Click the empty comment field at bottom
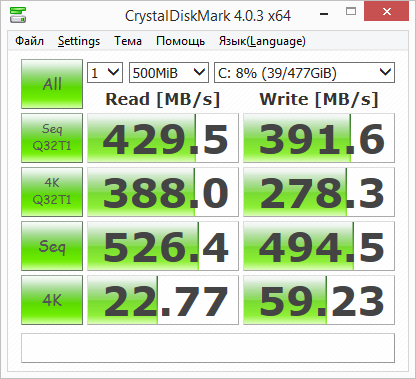The image size is (416, 379). pyautogui.click(x=208, y=348)
